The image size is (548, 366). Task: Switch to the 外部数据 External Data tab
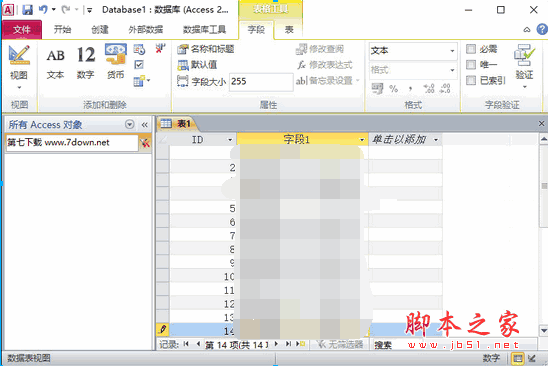pos(146,30)
